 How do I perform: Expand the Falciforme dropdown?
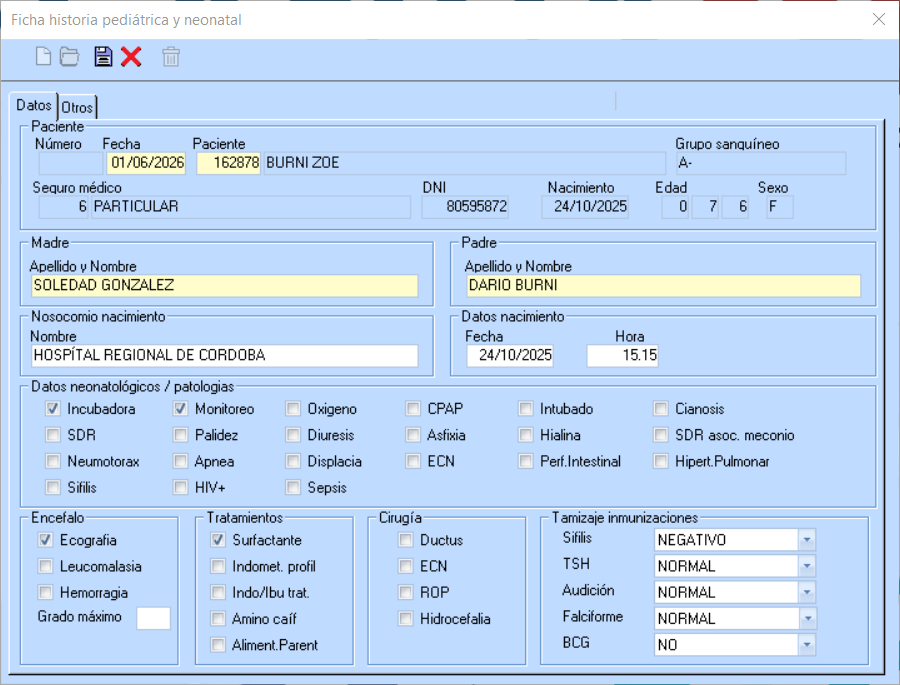pyautogui.click(x=806, y=618)
